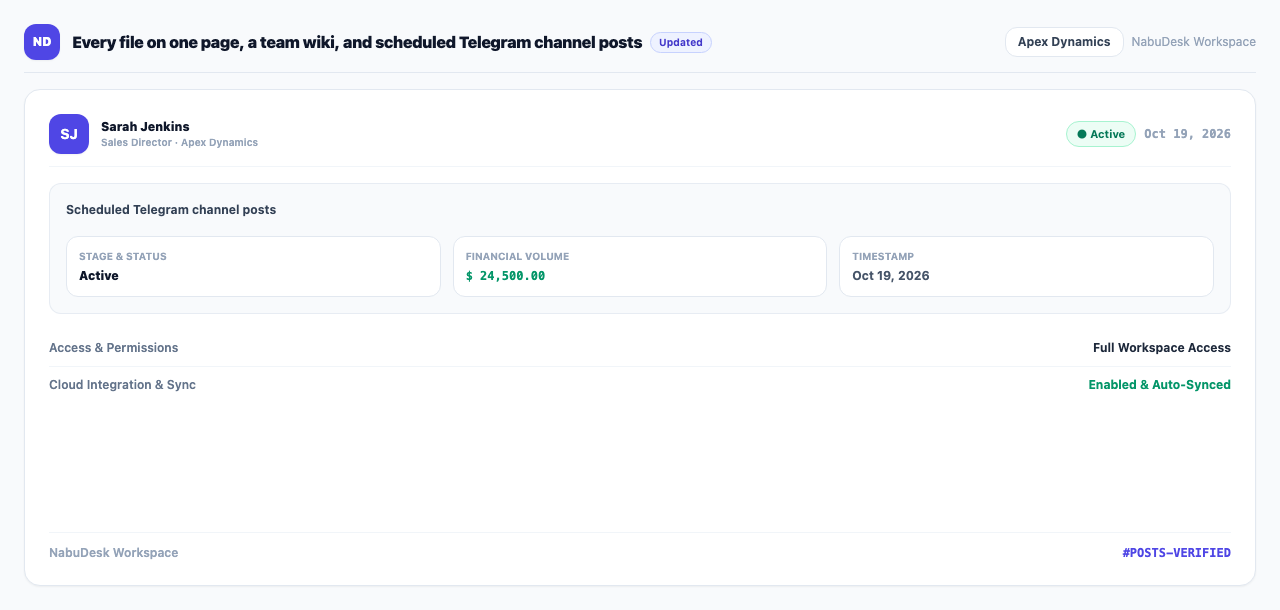The width and height of the screenshot is (1280, 610).
Task: Click the NabuDesk Workspace footer text
Action: [114, 553]
